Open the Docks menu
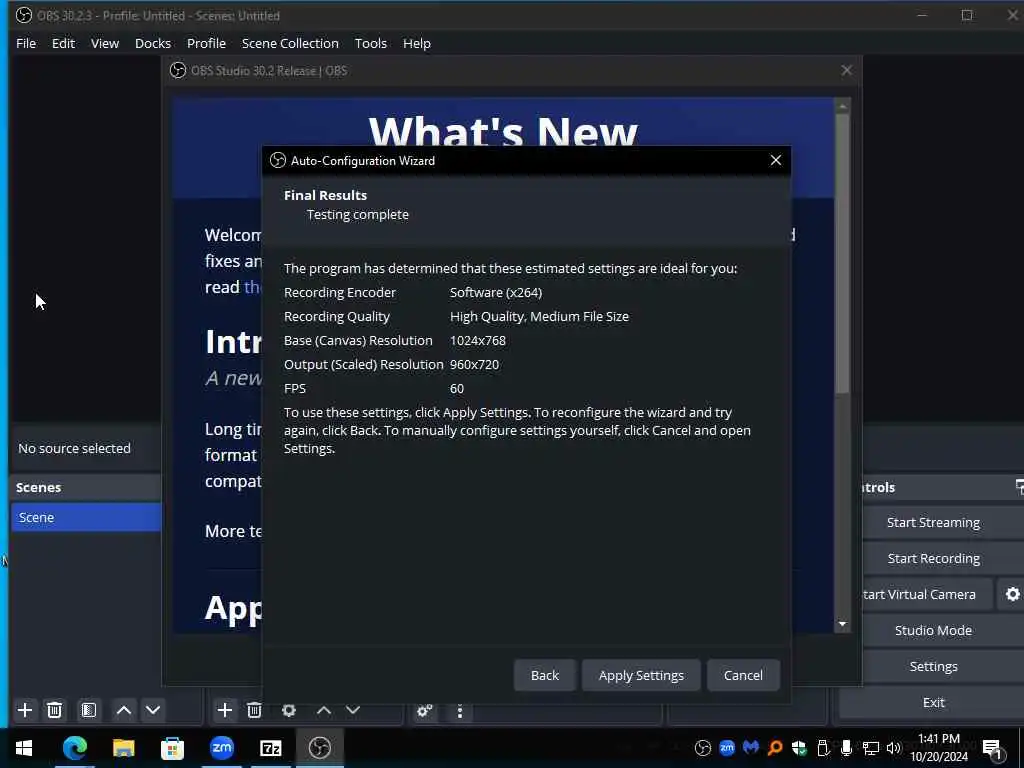 pos(153,43)
